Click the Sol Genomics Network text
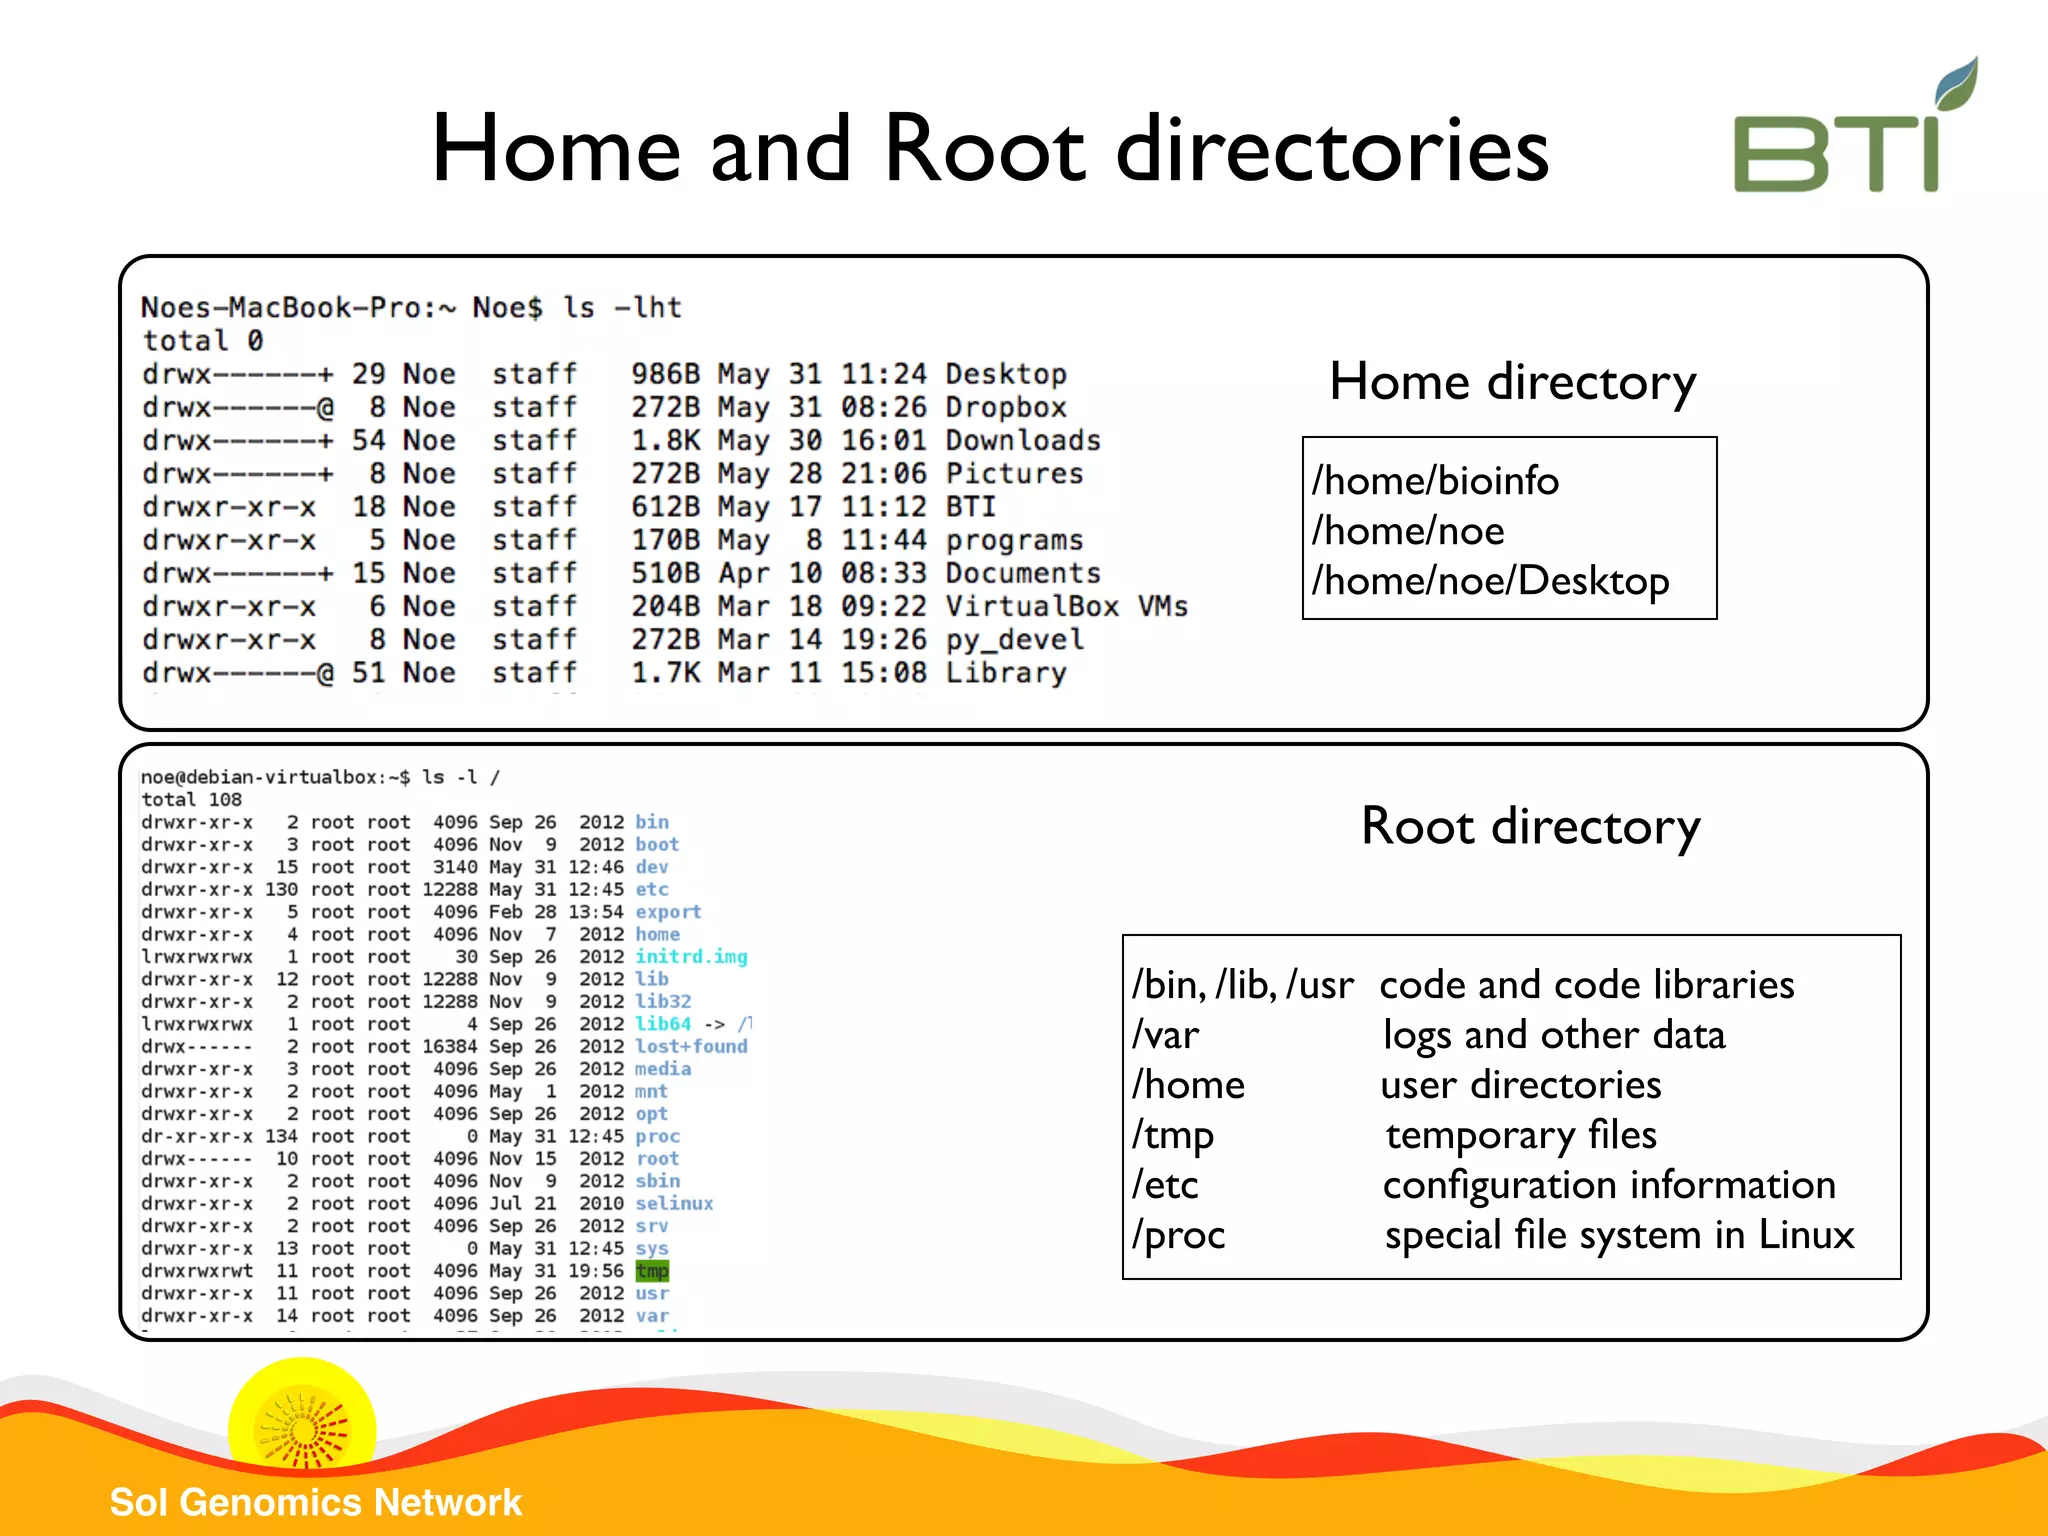2048x1536 pixels. pyautogui.click(x=316, y=1502)
